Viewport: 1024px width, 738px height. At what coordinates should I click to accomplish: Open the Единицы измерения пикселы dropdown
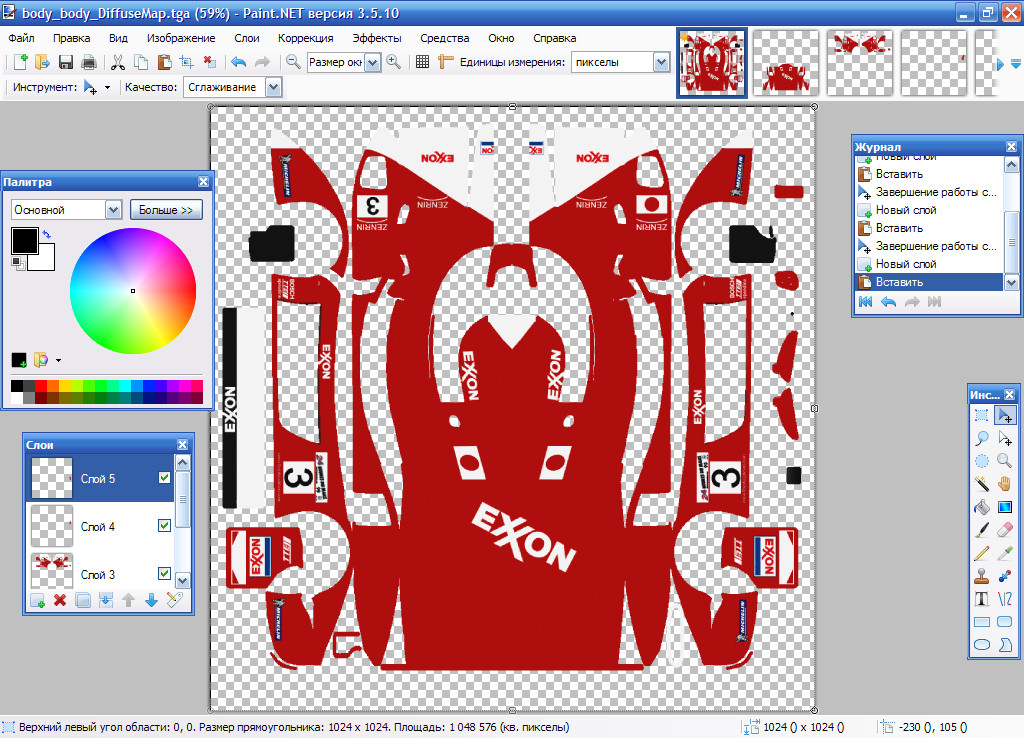661,63
